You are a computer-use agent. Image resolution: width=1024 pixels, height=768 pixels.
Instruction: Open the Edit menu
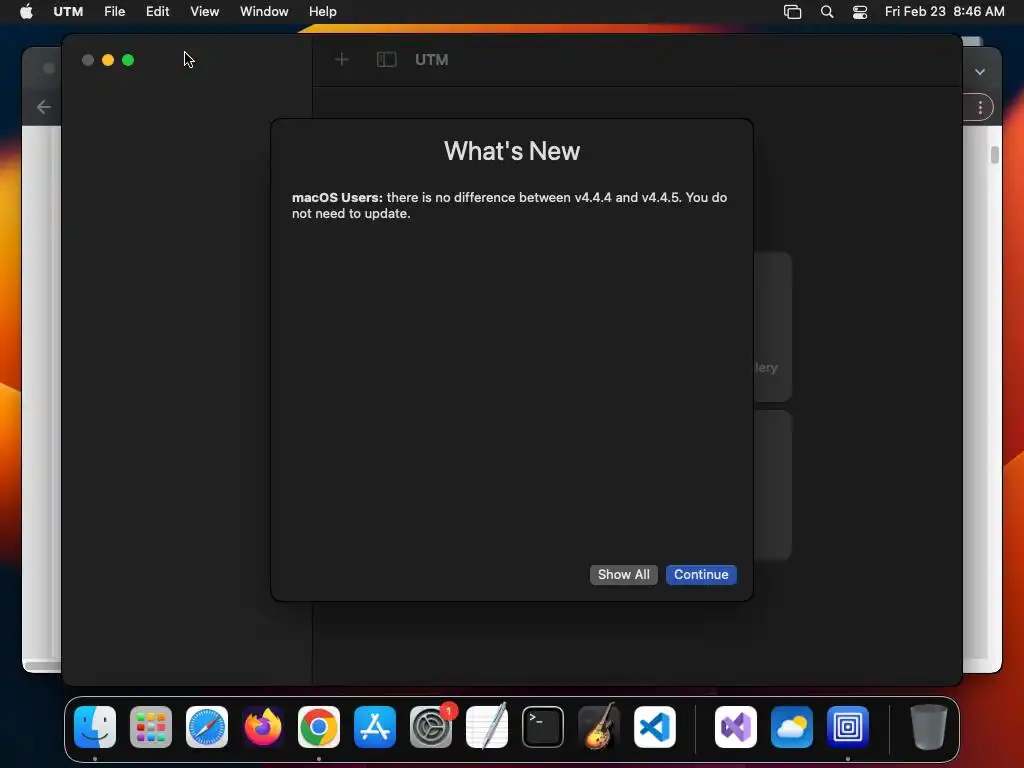point(157,12)
